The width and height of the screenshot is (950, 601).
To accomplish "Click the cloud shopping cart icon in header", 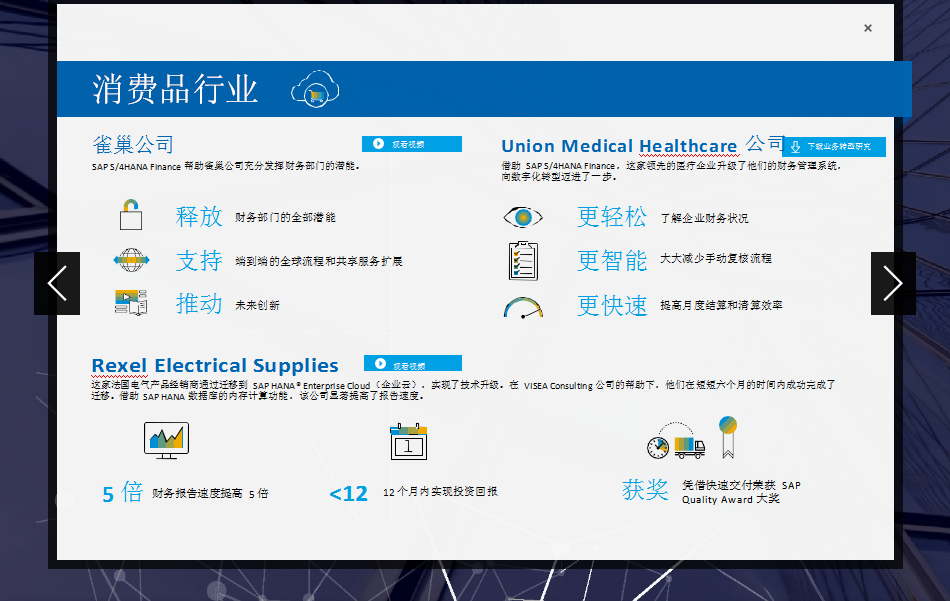I will [315, 89].
